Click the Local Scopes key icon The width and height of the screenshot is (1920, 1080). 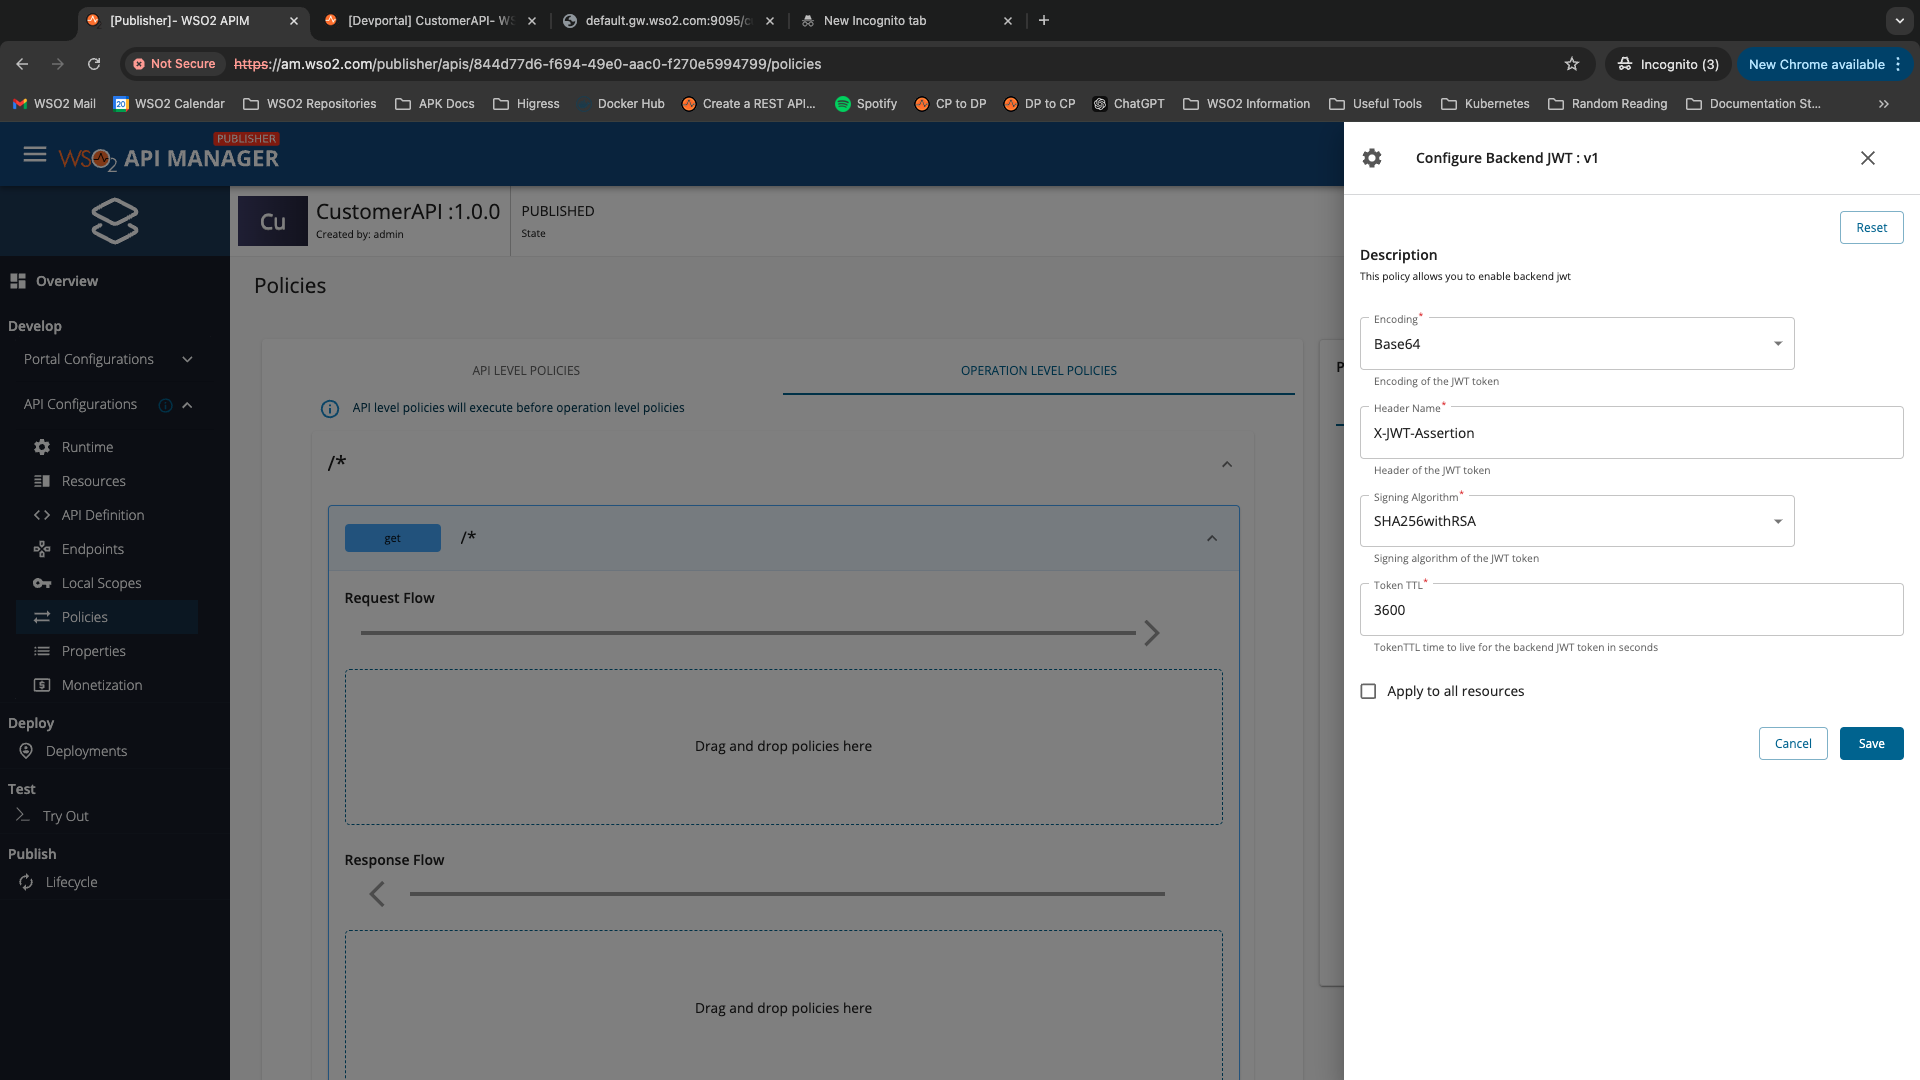click(42, 583)
